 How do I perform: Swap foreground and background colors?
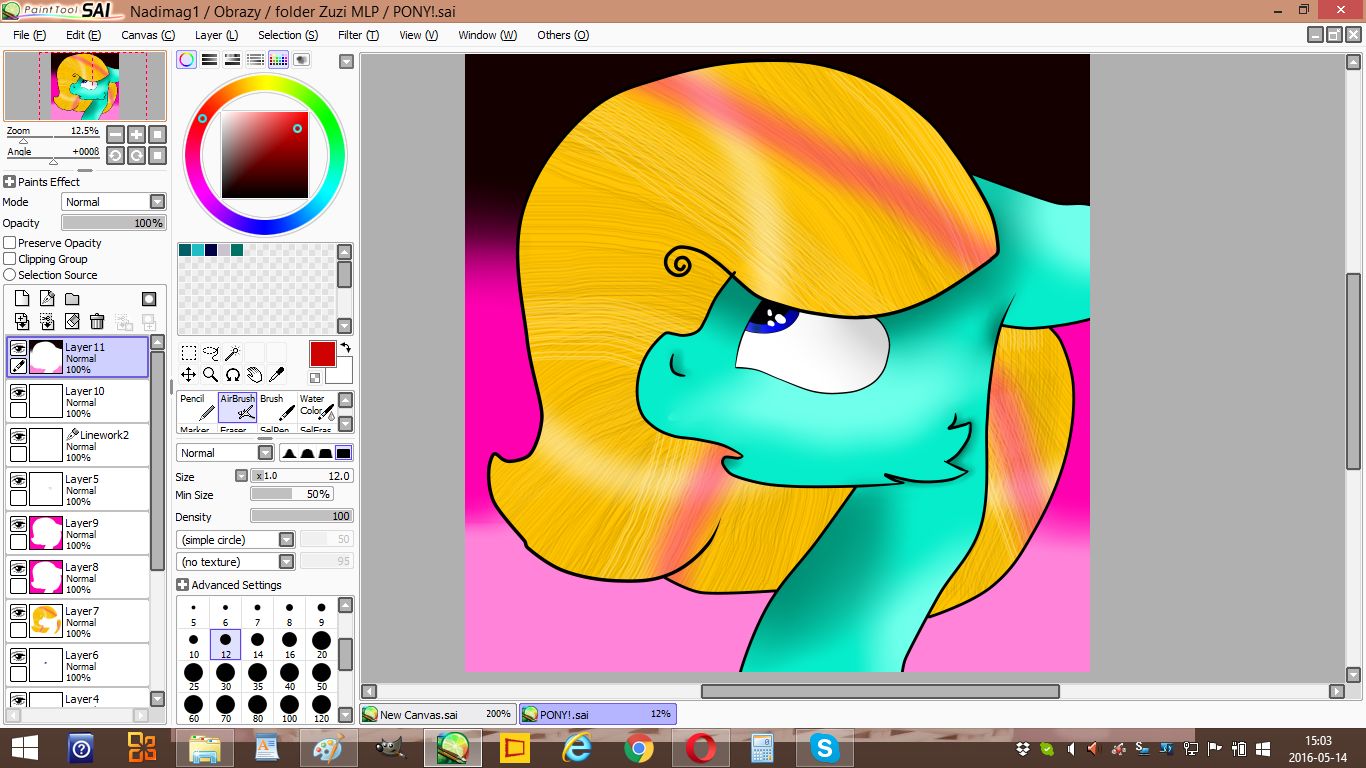tap(345, 348)
